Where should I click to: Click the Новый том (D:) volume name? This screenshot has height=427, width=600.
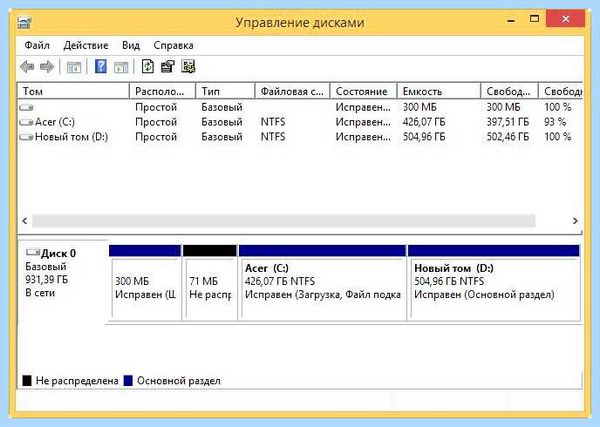point(72,137)
